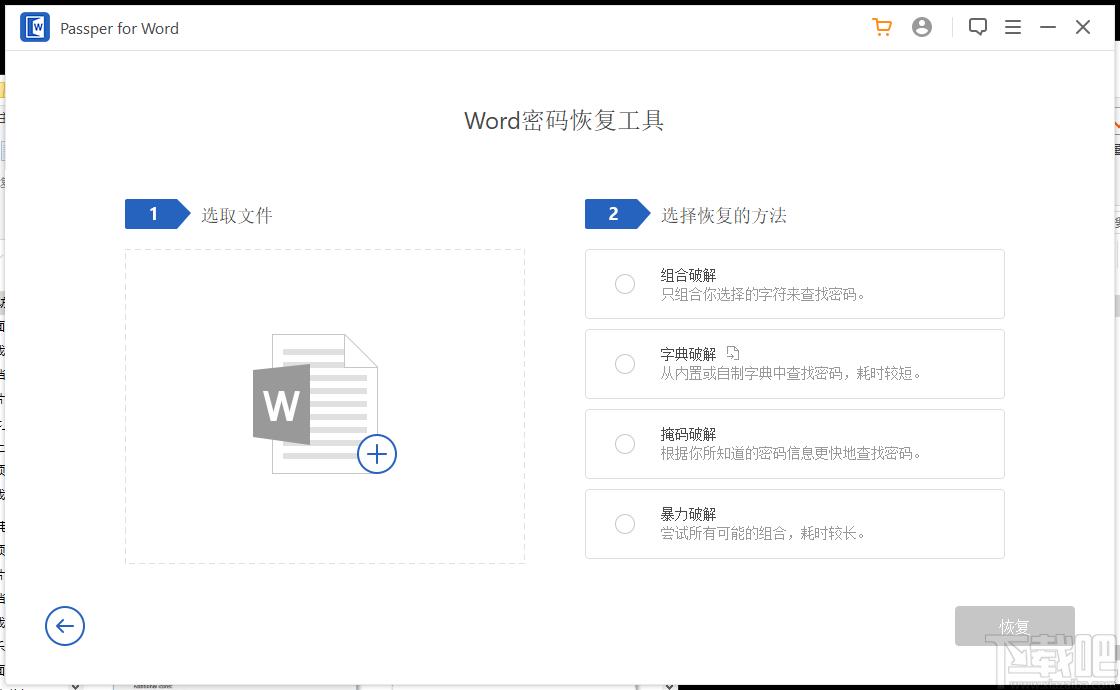Click the Passper for Word app logo
The width and height of the screenshot is (1120, 690).
pos(35,28)
